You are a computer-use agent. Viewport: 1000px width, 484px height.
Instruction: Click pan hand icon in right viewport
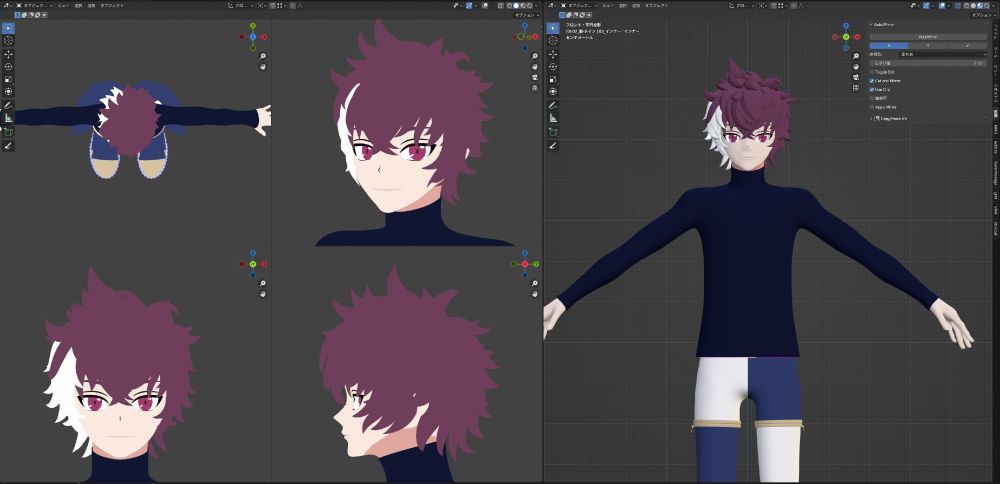(x=856, y=67)
